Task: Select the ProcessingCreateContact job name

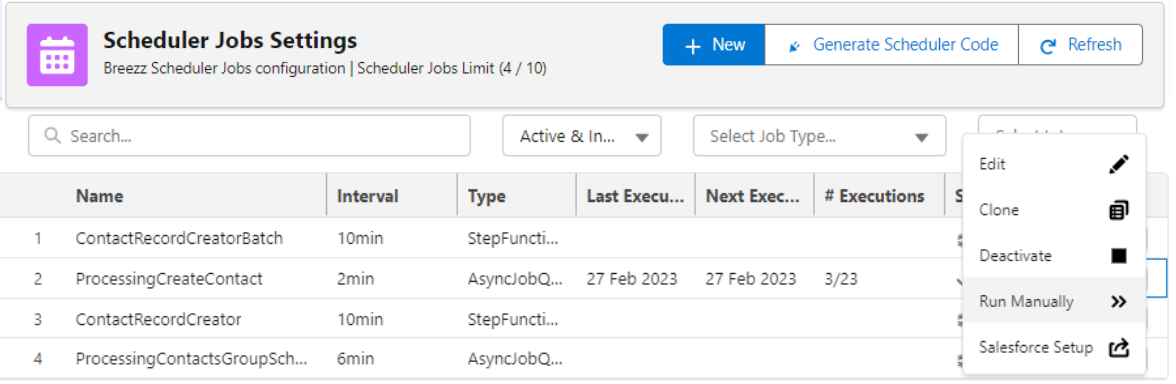Action: coord(169,279)
